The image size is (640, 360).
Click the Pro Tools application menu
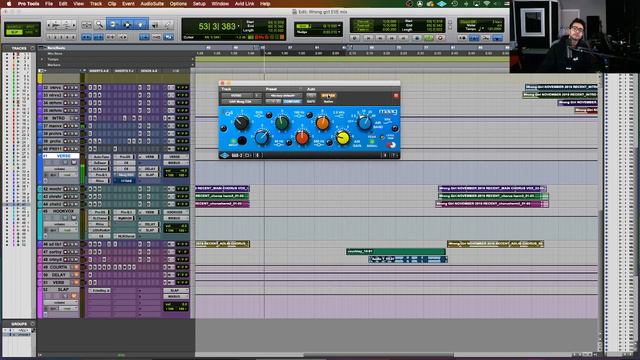pyautogui.click(x=28, y=4)
